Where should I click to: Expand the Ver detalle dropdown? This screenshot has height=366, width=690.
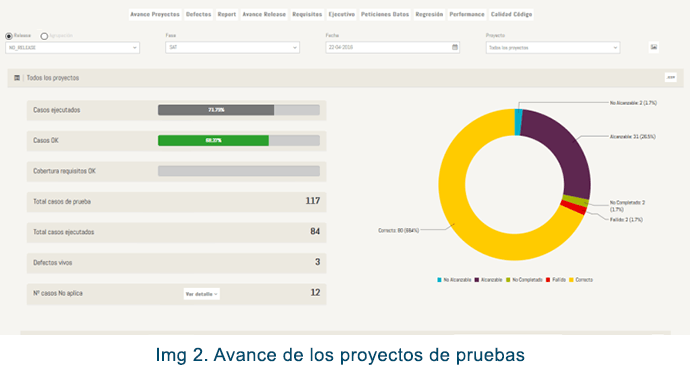202,294
